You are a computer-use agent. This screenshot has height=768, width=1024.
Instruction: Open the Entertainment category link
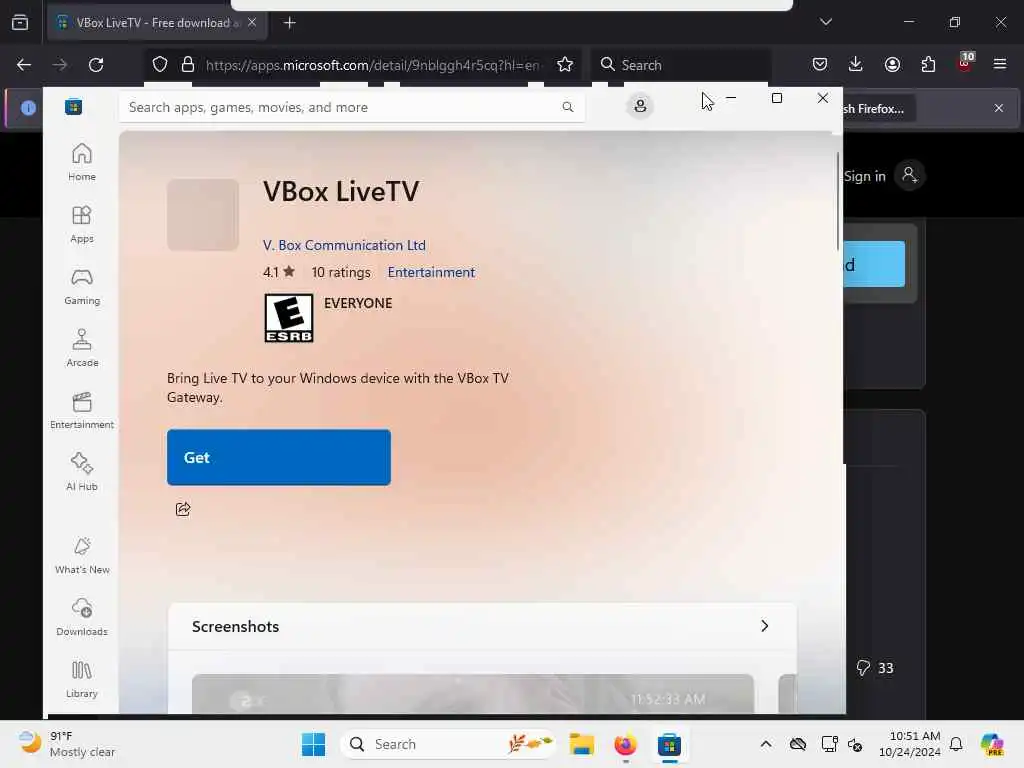pos(431,272)
